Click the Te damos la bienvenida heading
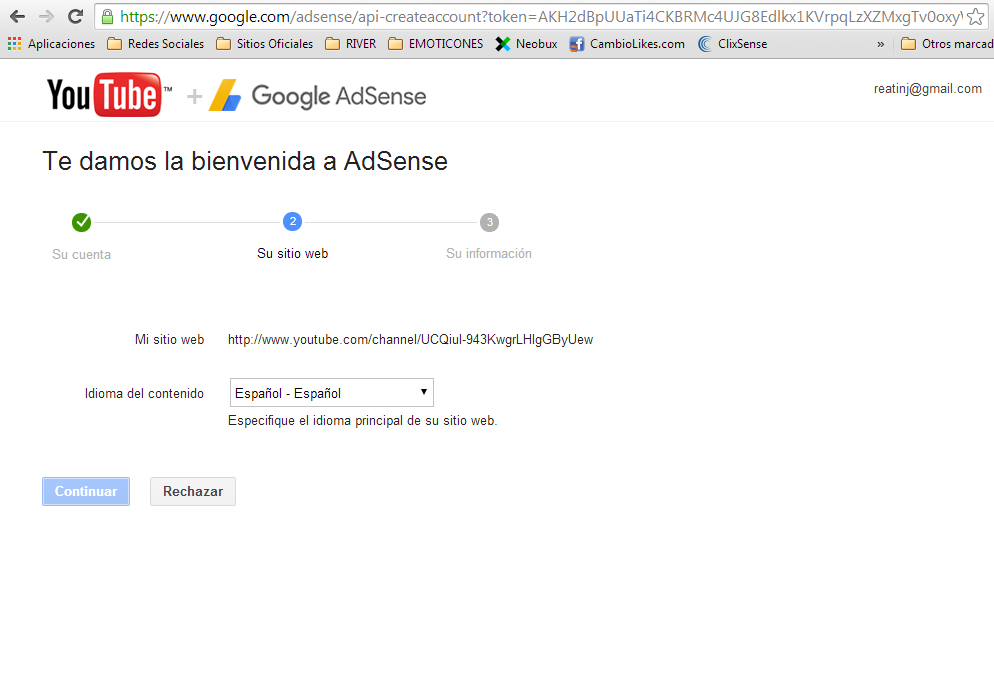 [x=245, y=161]
